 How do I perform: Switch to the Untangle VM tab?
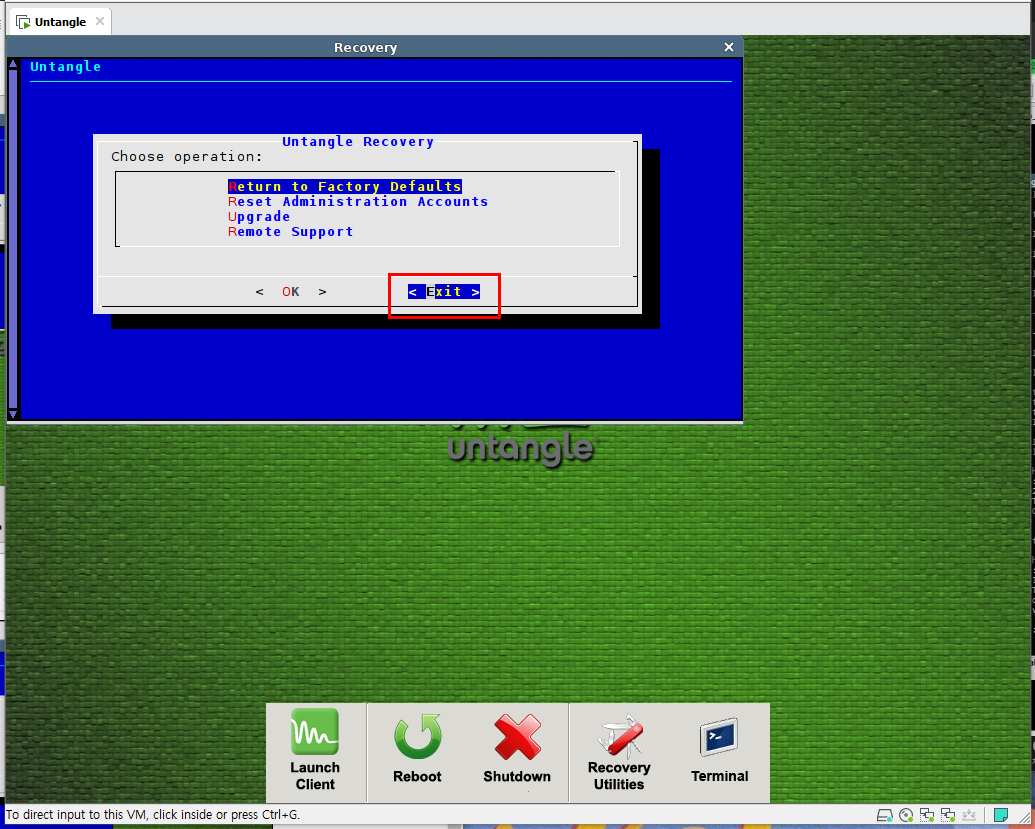point(60,22)
